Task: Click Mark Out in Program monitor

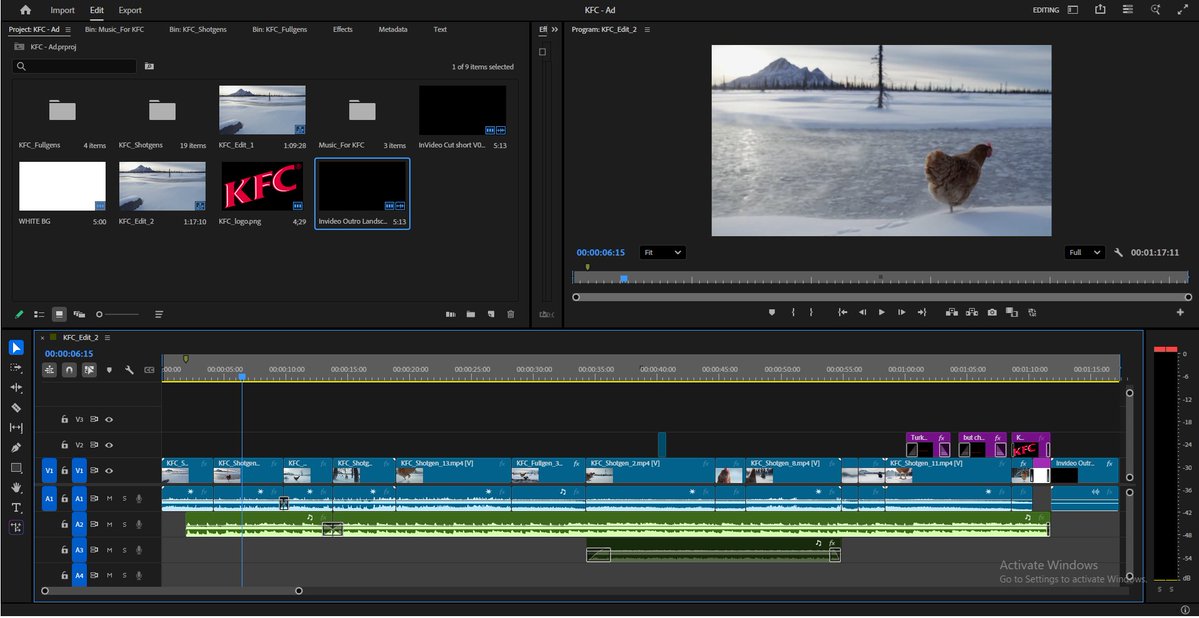Action: coord(811,312)
